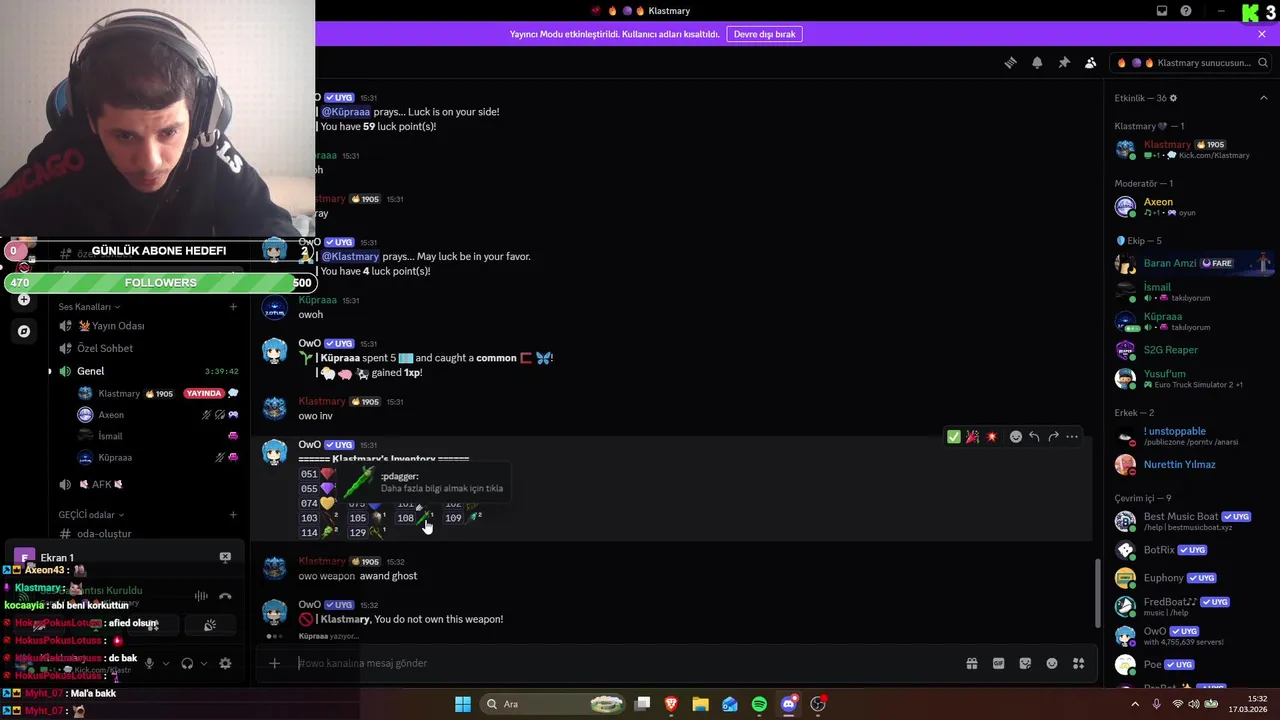Open the GIF picker
This screenshot has height=720, width=1280.
coord(998,663)
